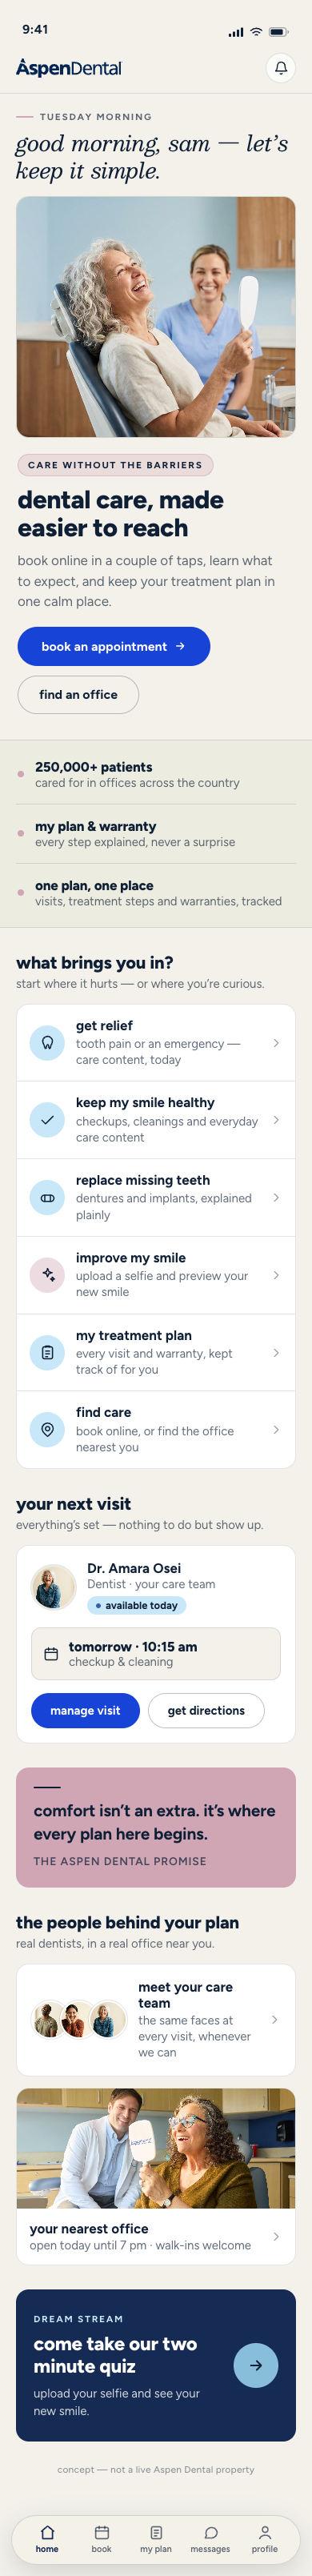Tap the sparkle icon for improve my smile
312x2576 pixels.
tap(47, 1275)
